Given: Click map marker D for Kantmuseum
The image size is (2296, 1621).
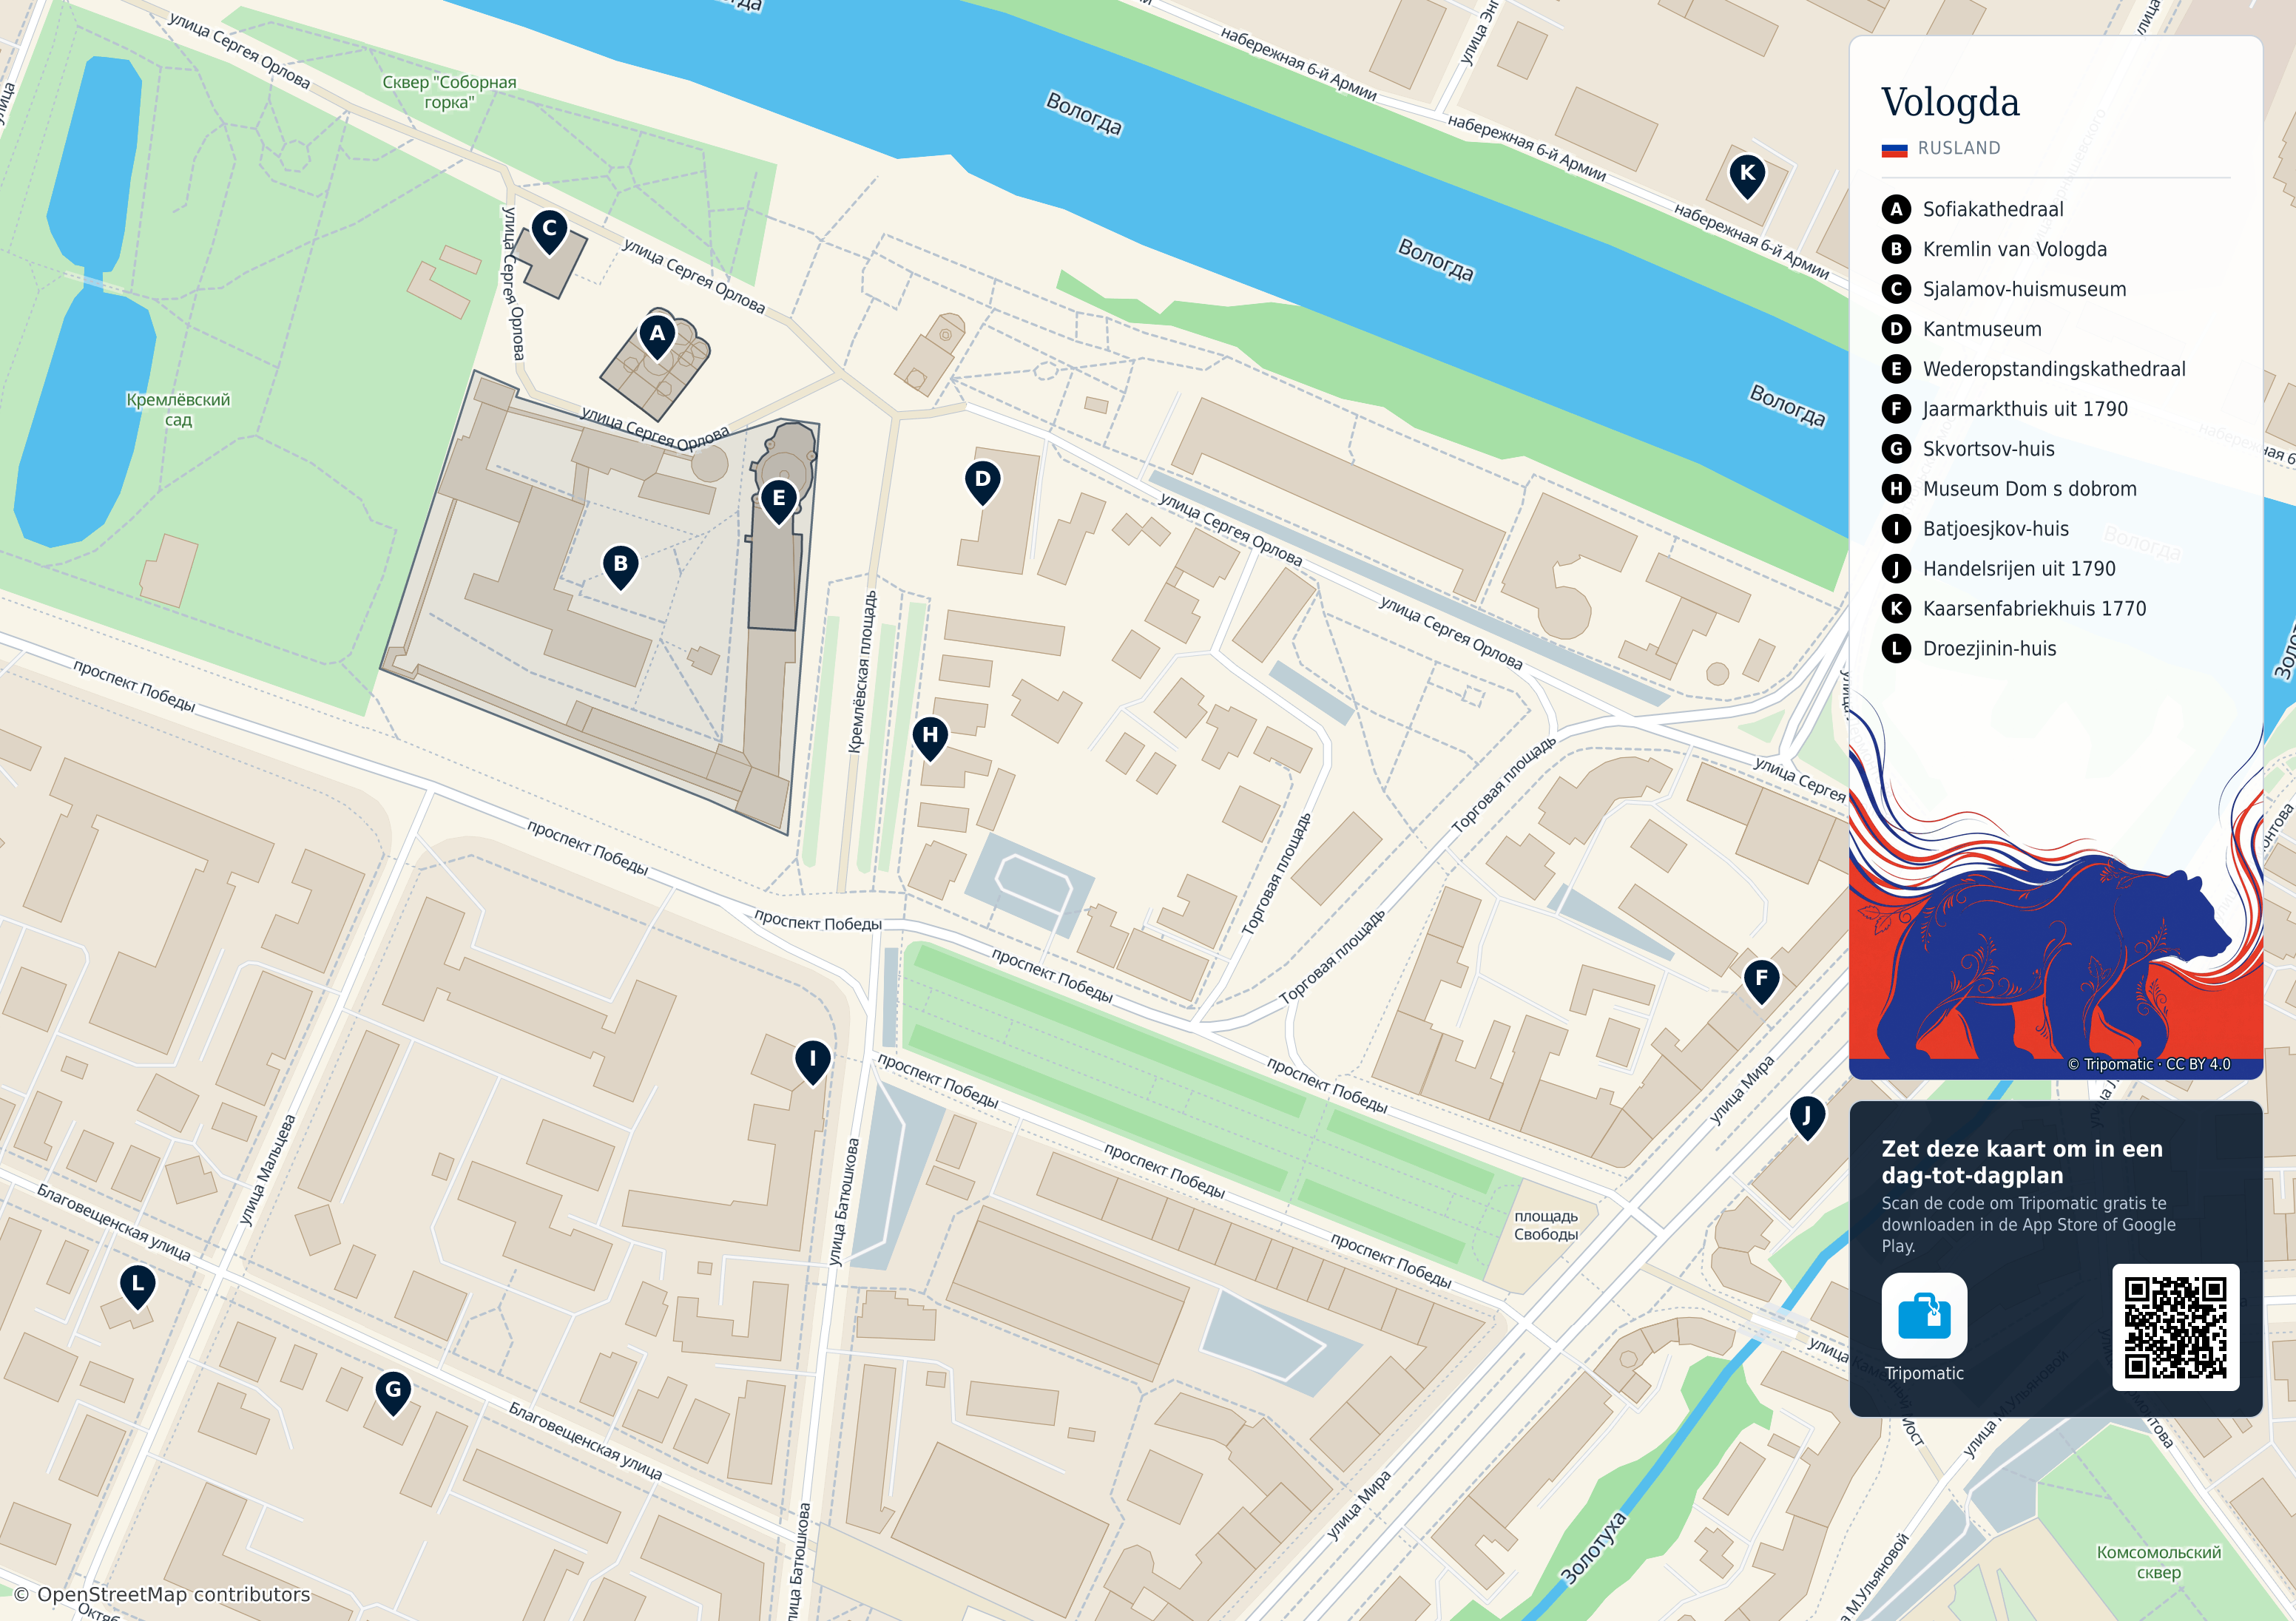Looking at the screenshot, I should [983, 482].
